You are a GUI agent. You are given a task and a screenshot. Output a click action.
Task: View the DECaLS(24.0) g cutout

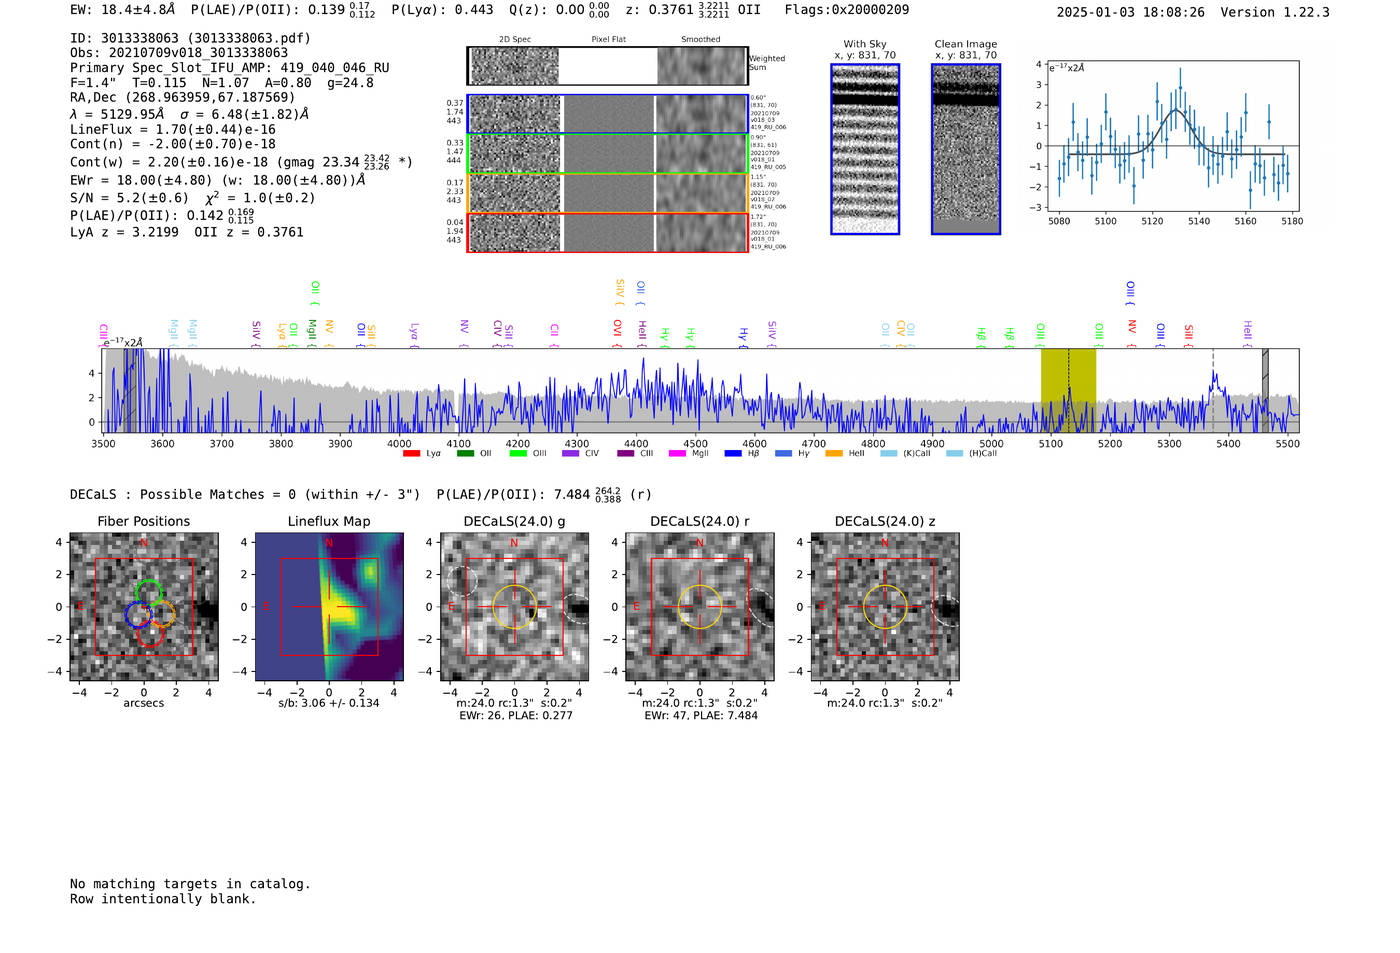coord(514,607)
